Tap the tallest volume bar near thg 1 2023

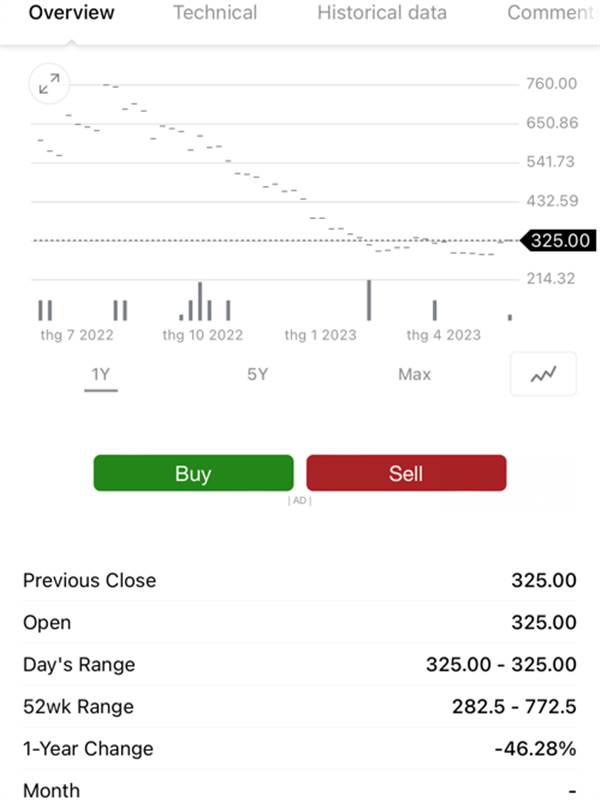click(369, 300)
